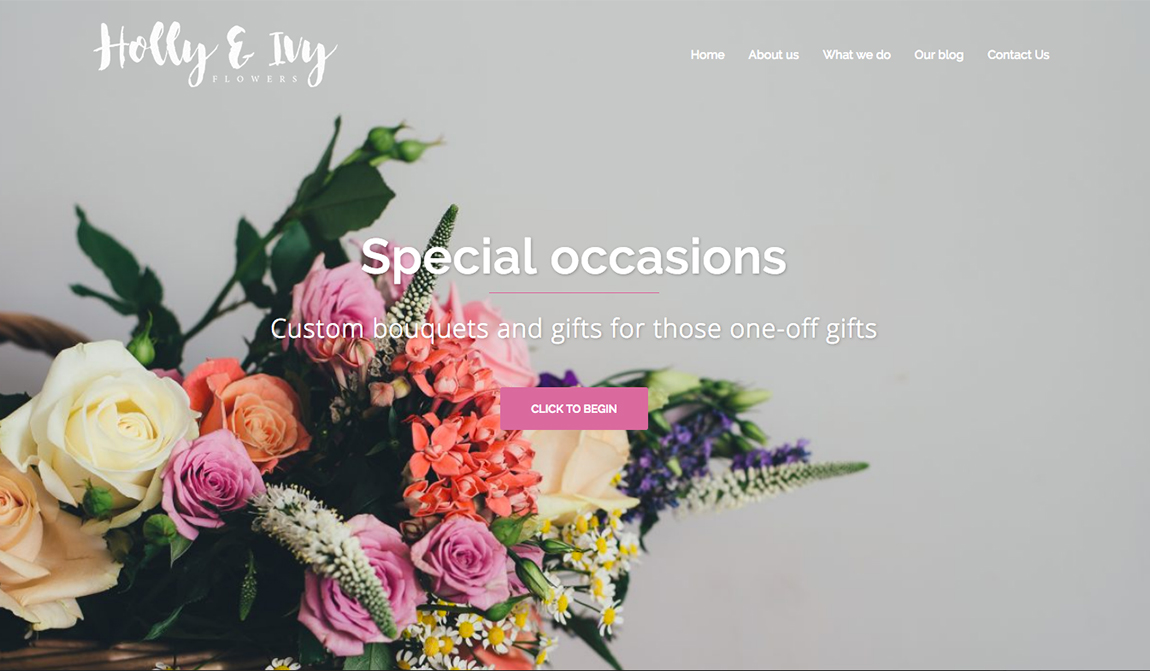The image size is (1150, 671).
Task: Click the orange rose in the bouquet
Action: (253, 414)
